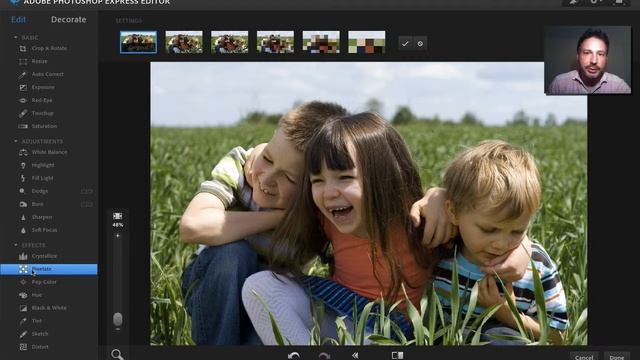The width and height of the screenshot is (640, 360).
Task: Cancel pixelate setting with circle-x button
Action: (420, 44)
